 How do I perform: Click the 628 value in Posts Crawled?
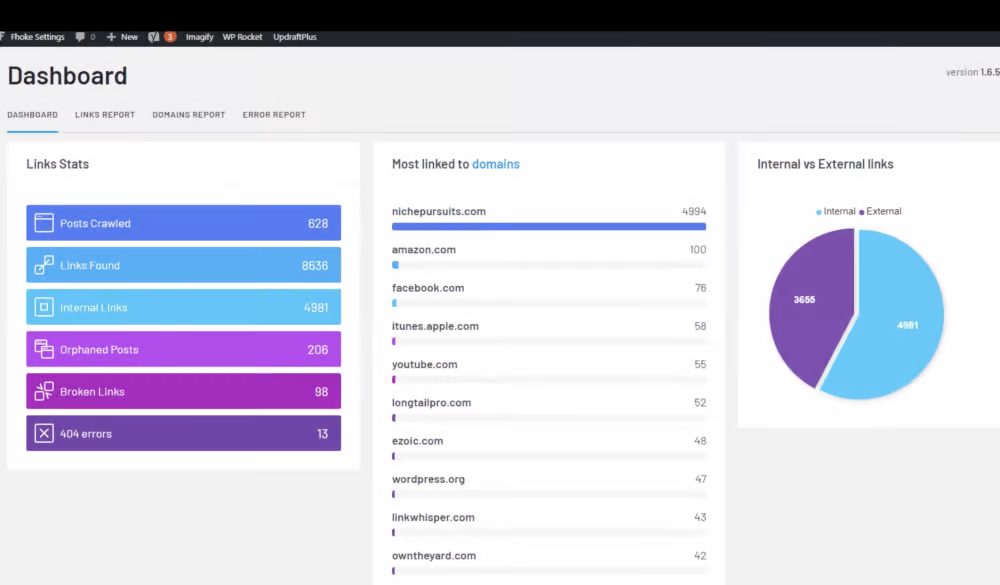pyautogui.click(x=318, y=223)
